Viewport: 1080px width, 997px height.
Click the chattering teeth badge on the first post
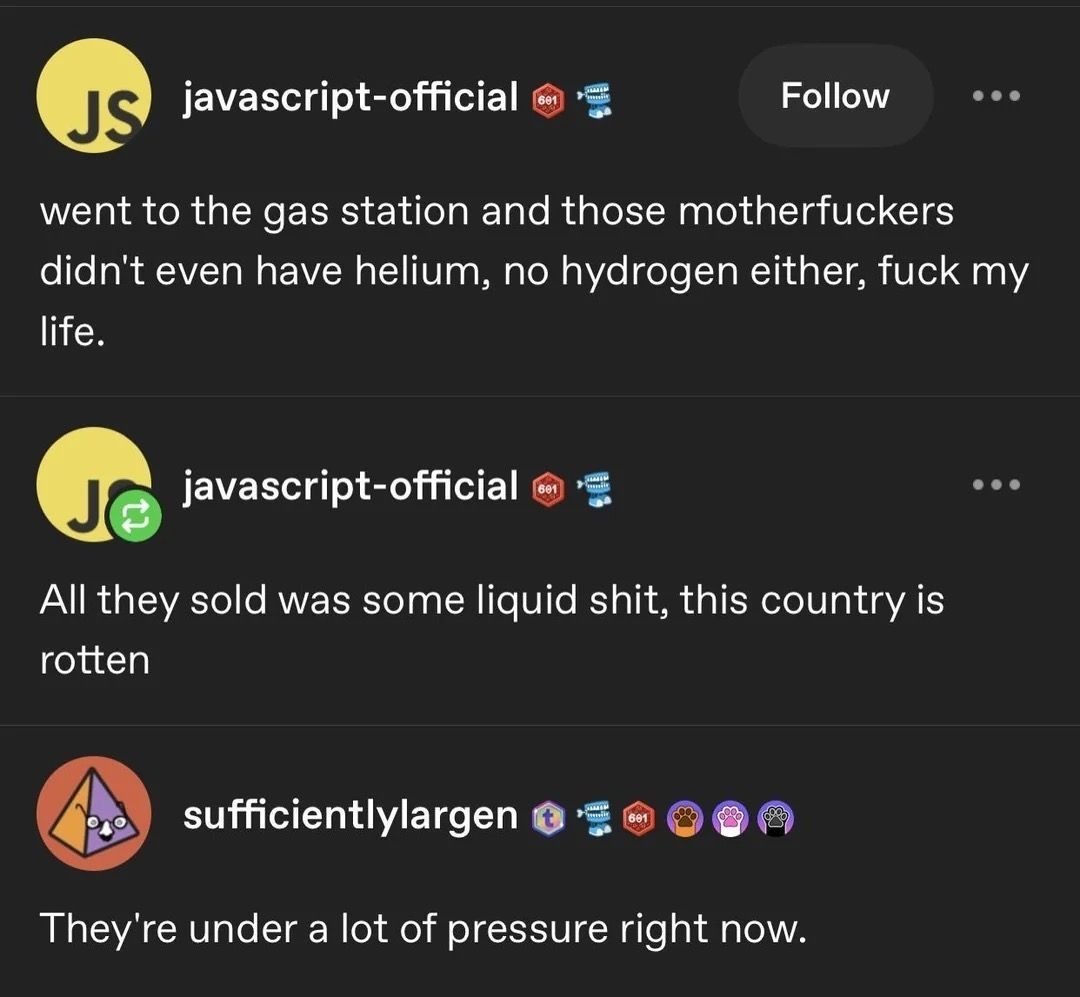[593, 97]
